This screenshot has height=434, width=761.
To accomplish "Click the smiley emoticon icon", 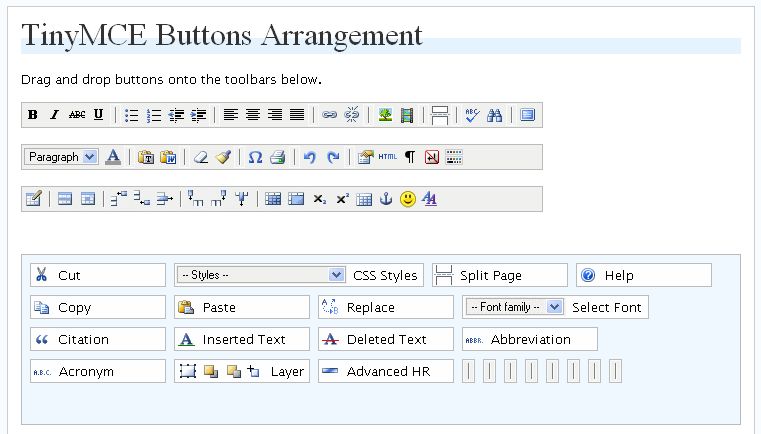I will pos(408,199).
